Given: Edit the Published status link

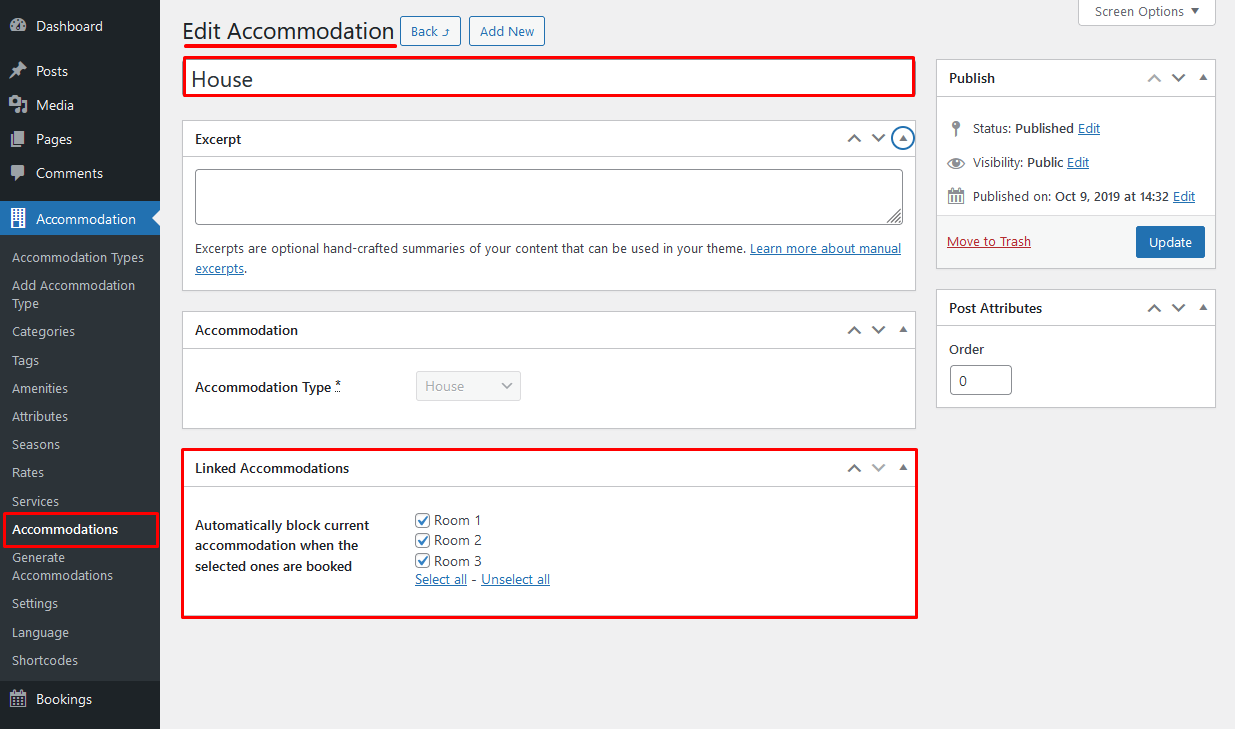Looking at the screenshot, I should point(1089,128).
